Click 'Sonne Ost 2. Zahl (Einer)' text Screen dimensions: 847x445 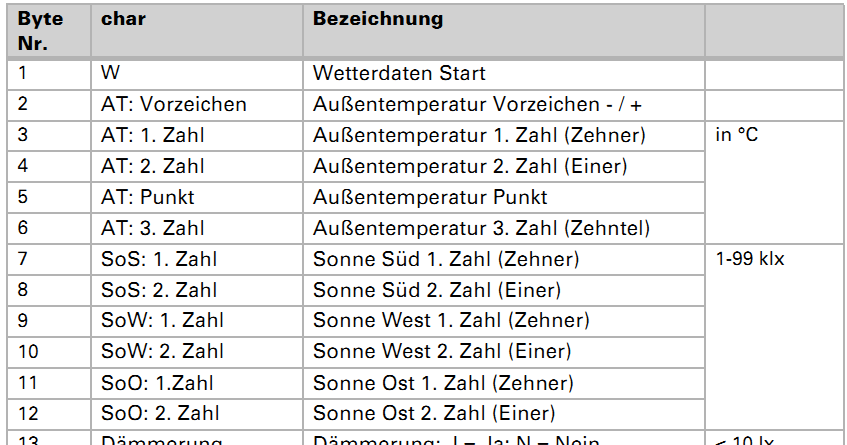click(x=434, y=413)
